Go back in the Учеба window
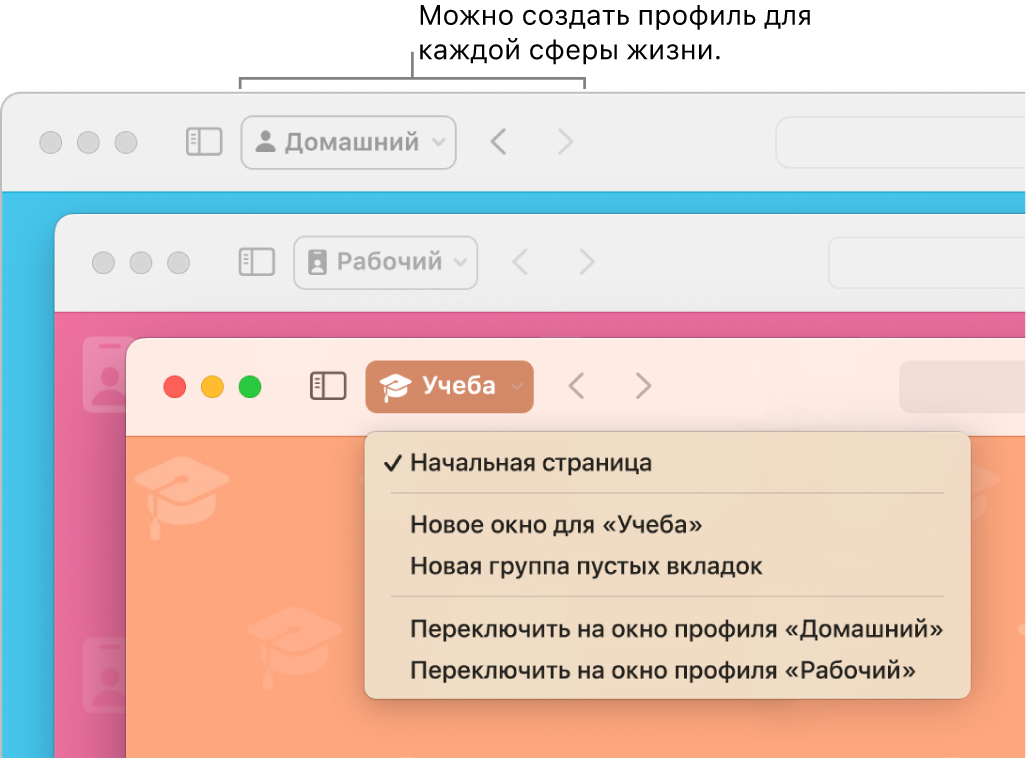Screen dimensions: 1027x758 click(x=576, y=386)
